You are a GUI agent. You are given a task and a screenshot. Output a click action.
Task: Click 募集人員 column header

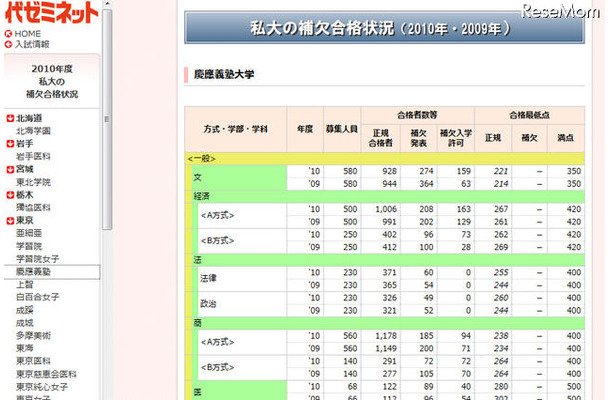tap(342, 129)
